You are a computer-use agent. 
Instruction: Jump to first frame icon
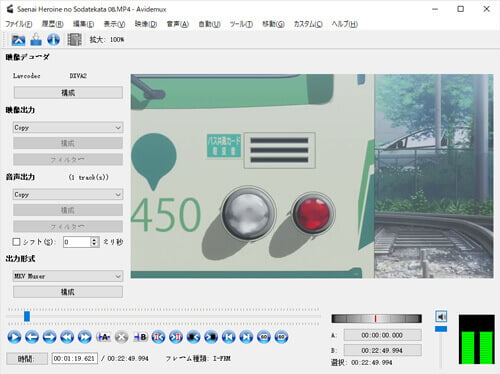229,337
